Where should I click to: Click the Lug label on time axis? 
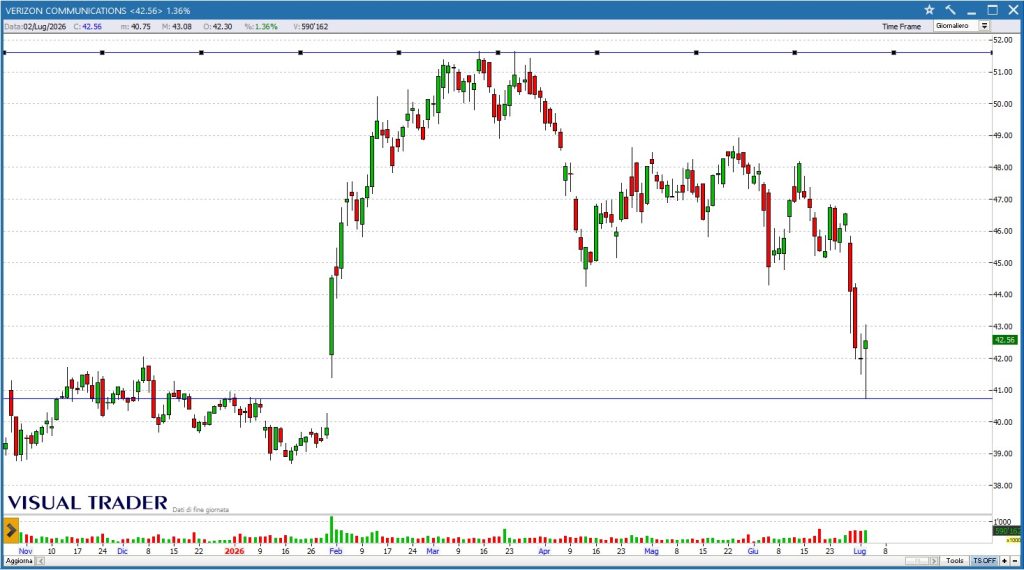pos(859,551)
